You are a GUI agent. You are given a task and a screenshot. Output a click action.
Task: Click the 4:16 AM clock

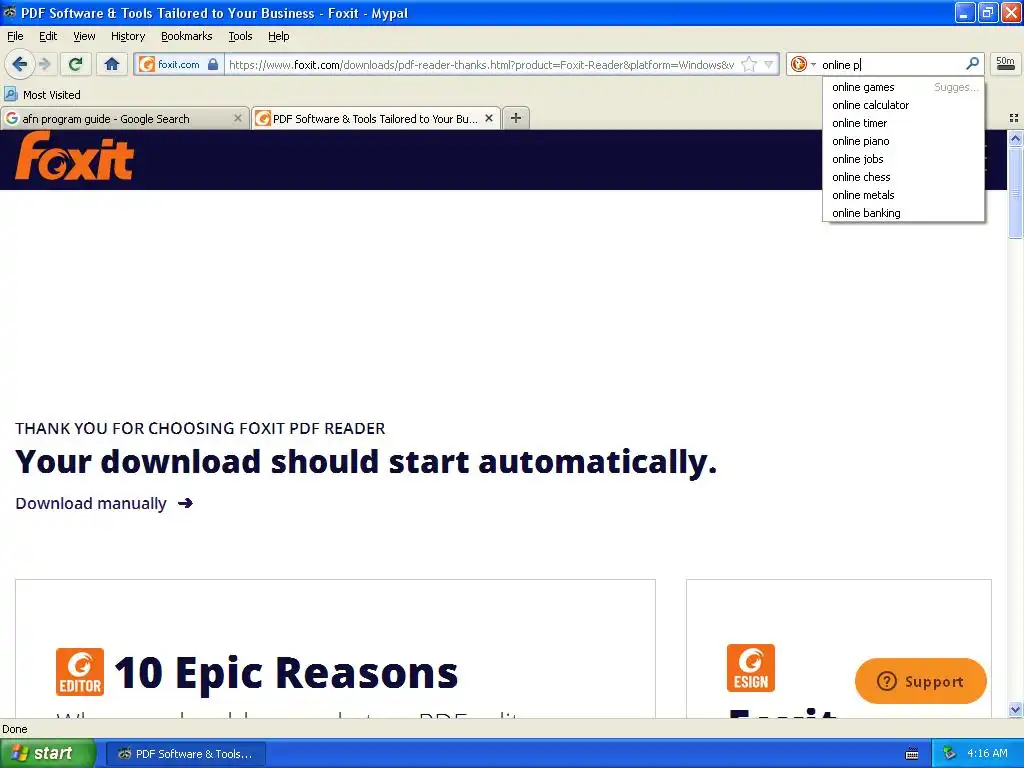pos(987,753)
